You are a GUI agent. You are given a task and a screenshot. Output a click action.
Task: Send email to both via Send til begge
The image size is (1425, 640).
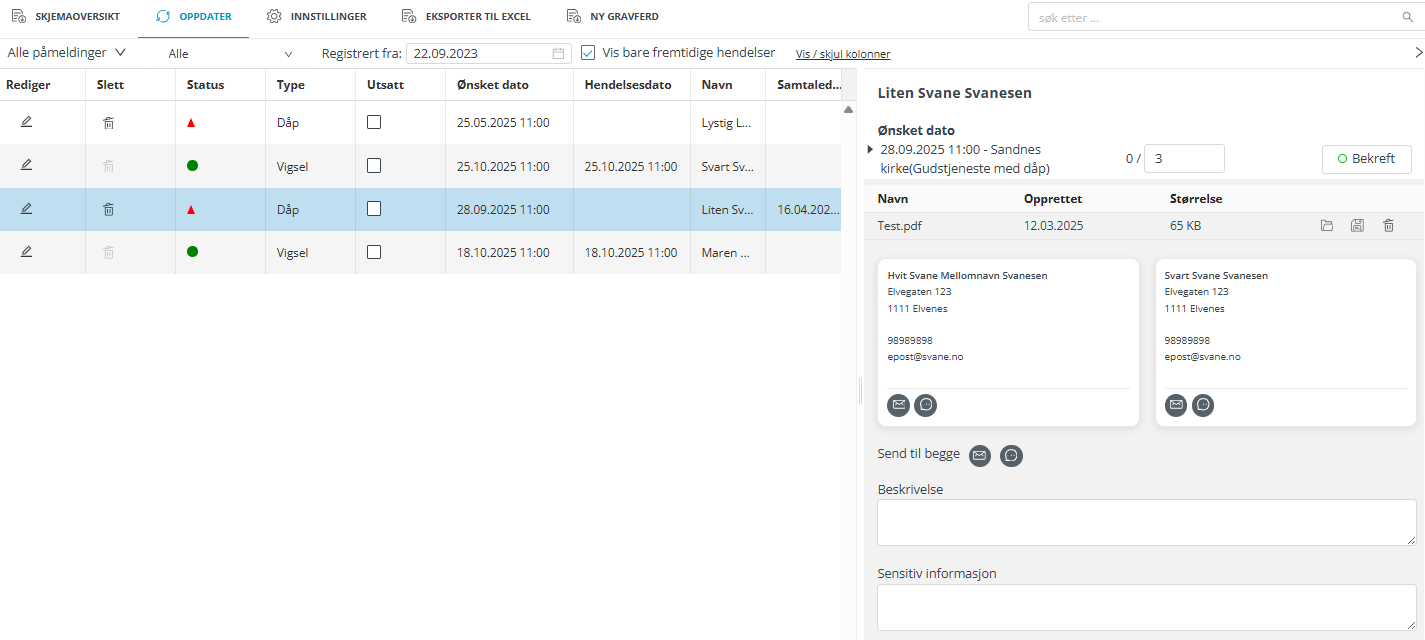point(980,456)
